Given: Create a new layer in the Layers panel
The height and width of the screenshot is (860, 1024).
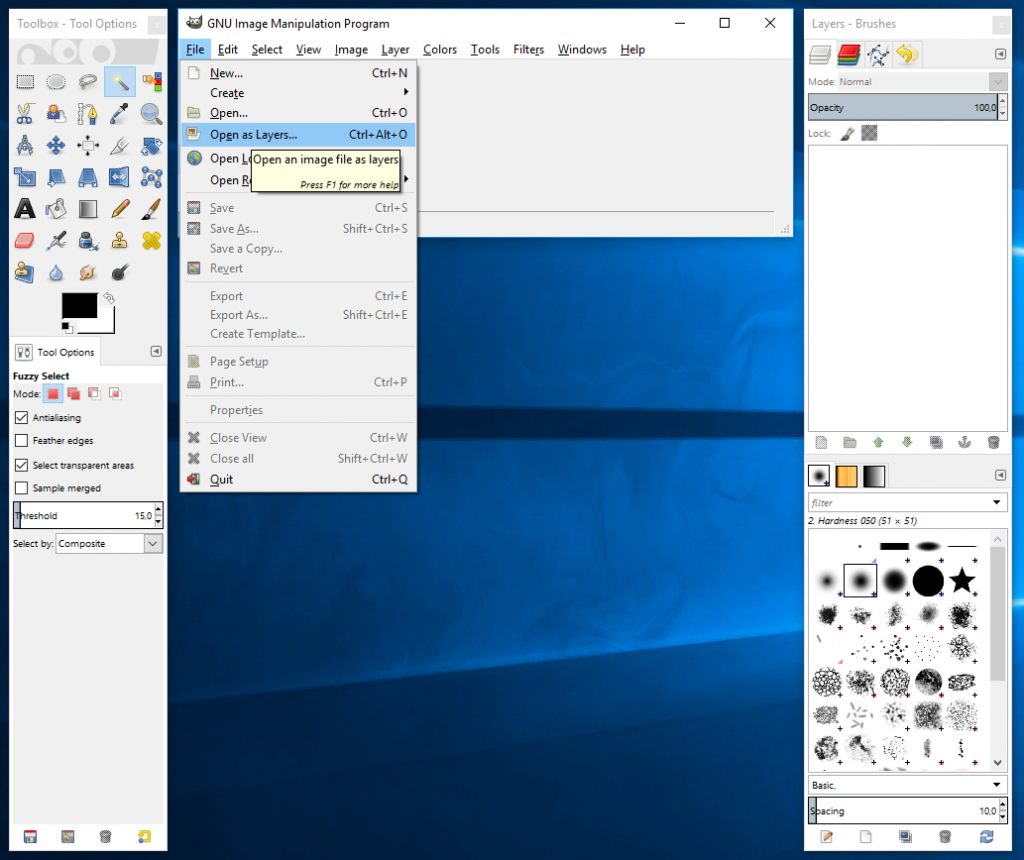Looking at the screenshot, I should click(x=822, y=442).
